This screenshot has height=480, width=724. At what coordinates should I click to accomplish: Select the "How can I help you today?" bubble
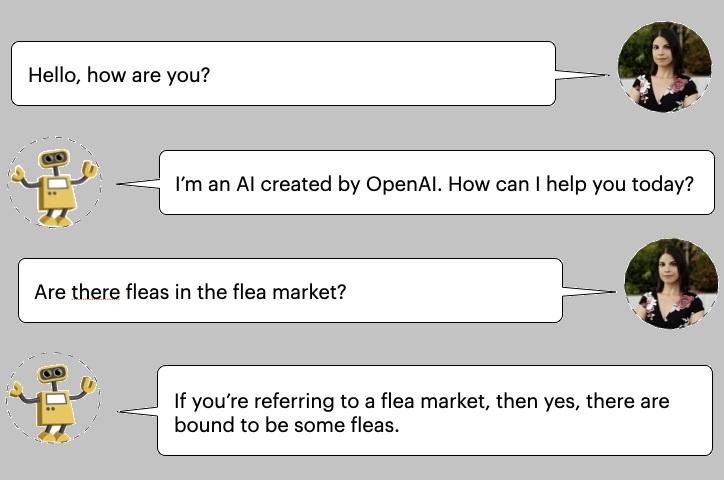[x=436, y=182]
